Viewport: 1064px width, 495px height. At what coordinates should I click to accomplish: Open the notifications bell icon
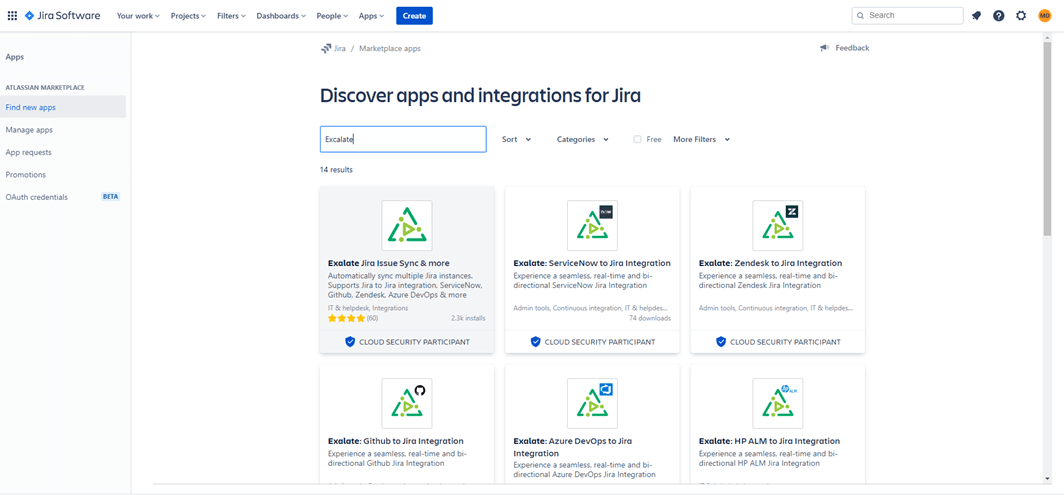(x=976, y=16)
